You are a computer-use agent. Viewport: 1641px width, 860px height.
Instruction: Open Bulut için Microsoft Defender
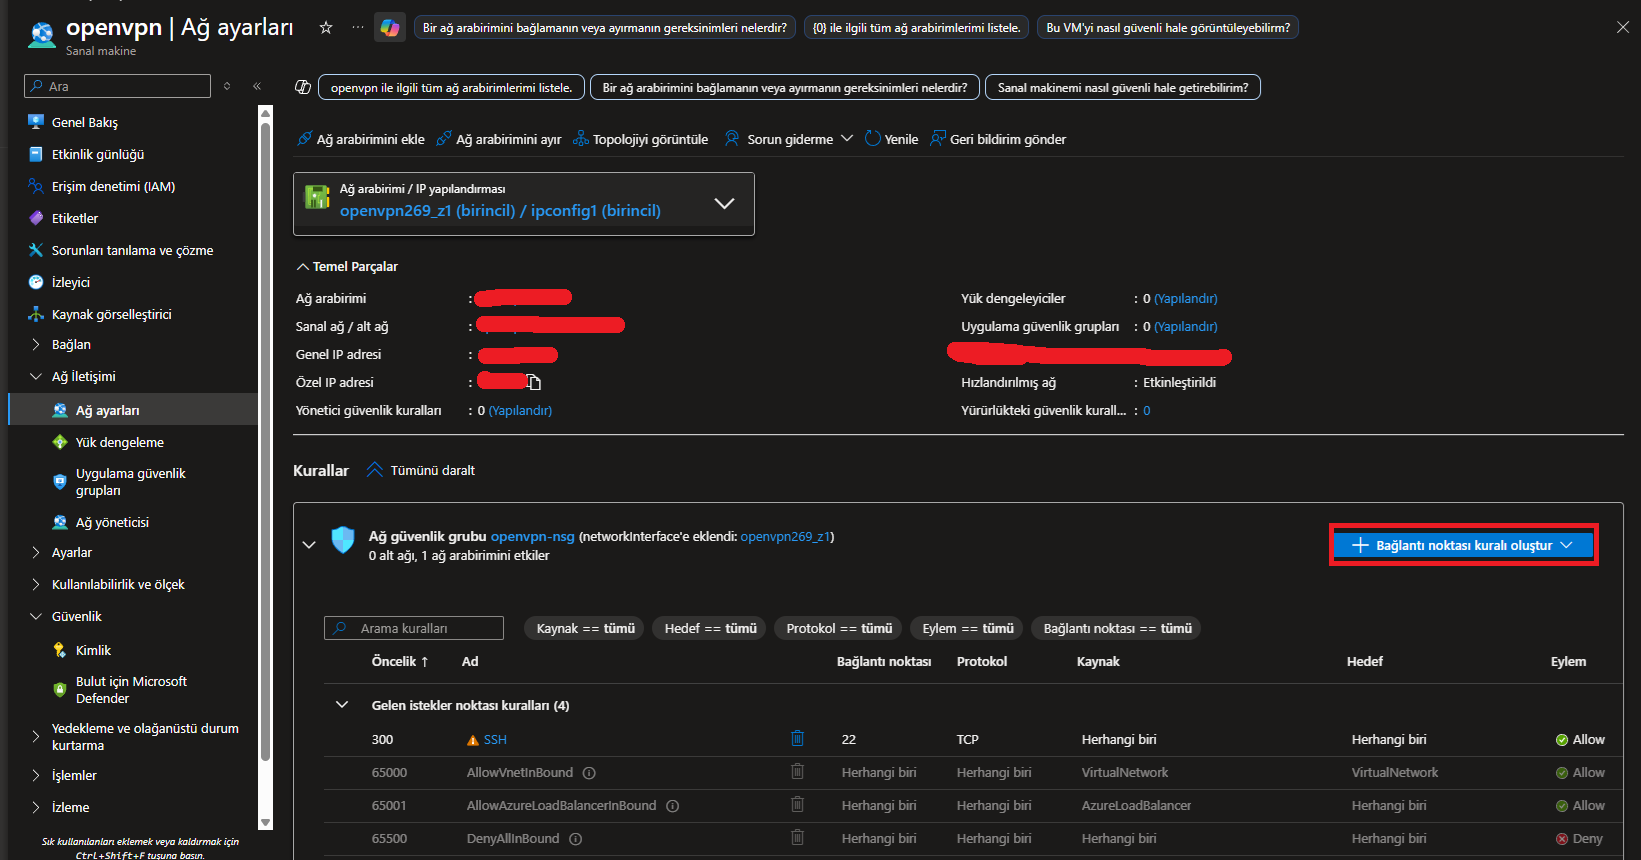[131, 690]
